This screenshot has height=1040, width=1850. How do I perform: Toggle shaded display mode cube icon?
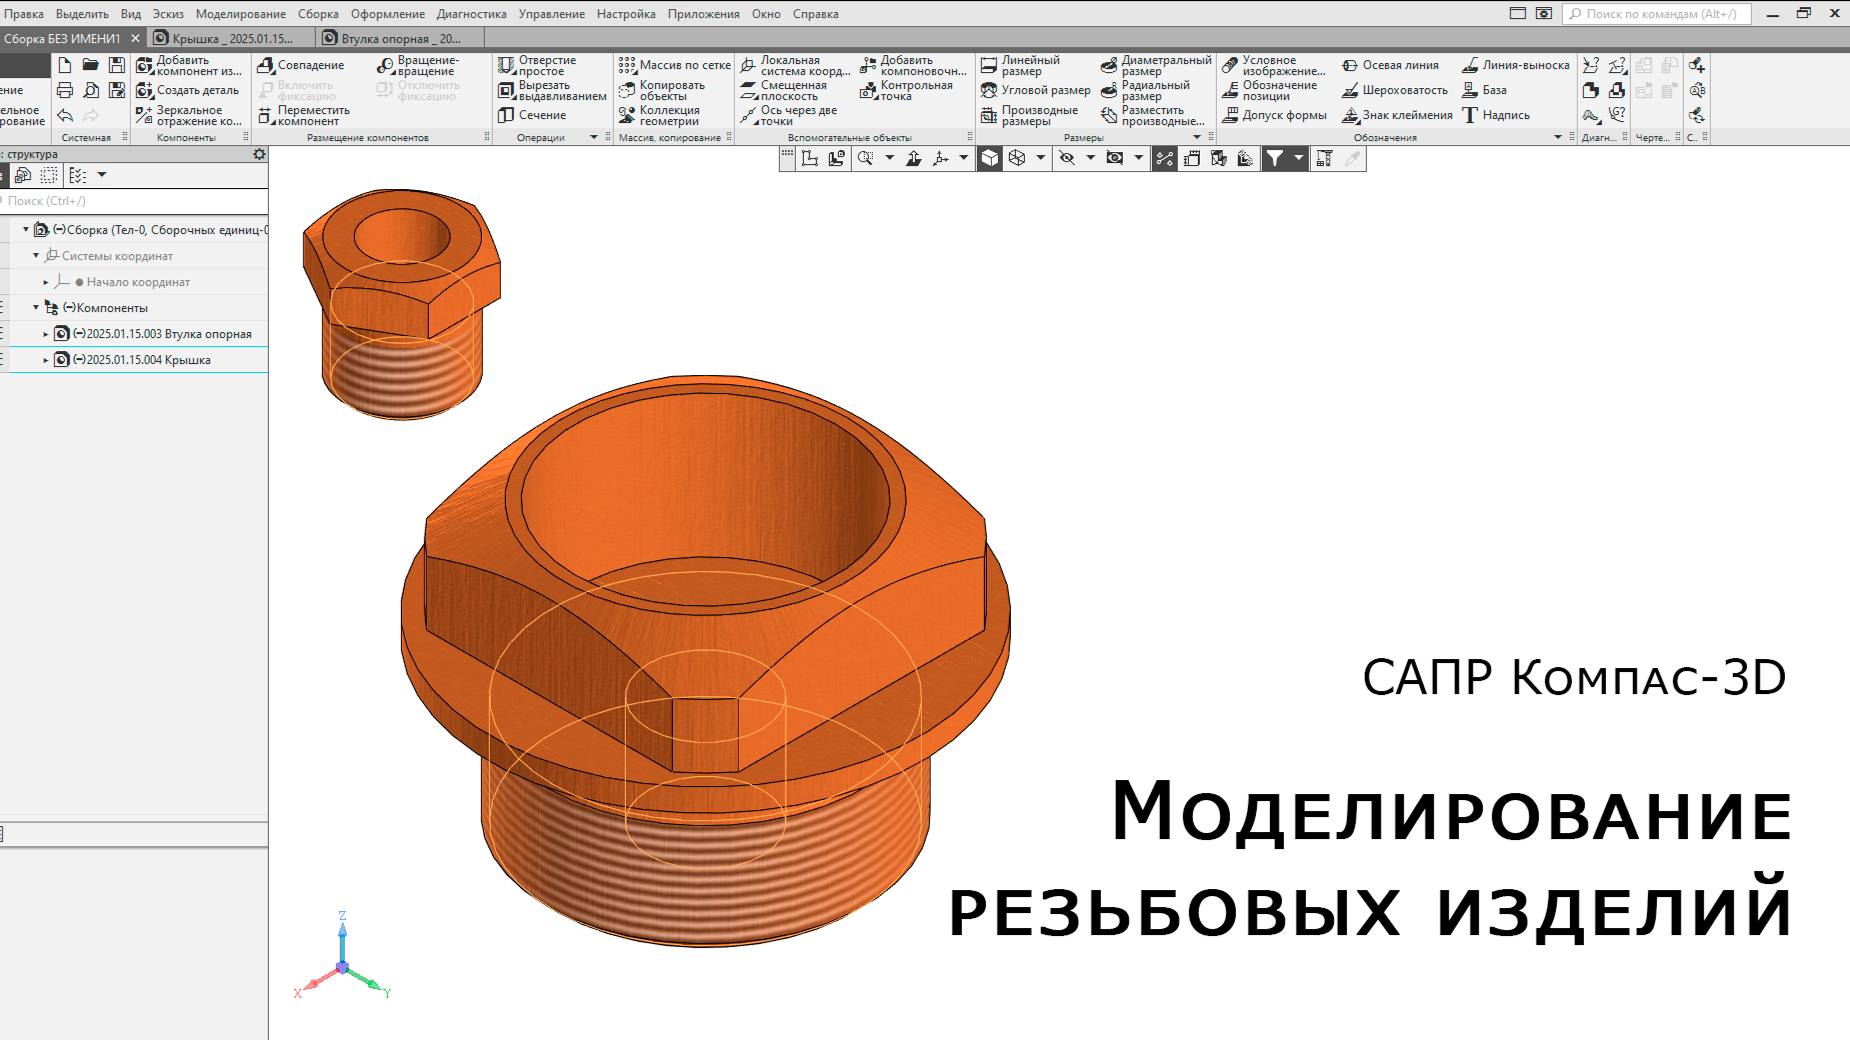(x=987, y=157)
